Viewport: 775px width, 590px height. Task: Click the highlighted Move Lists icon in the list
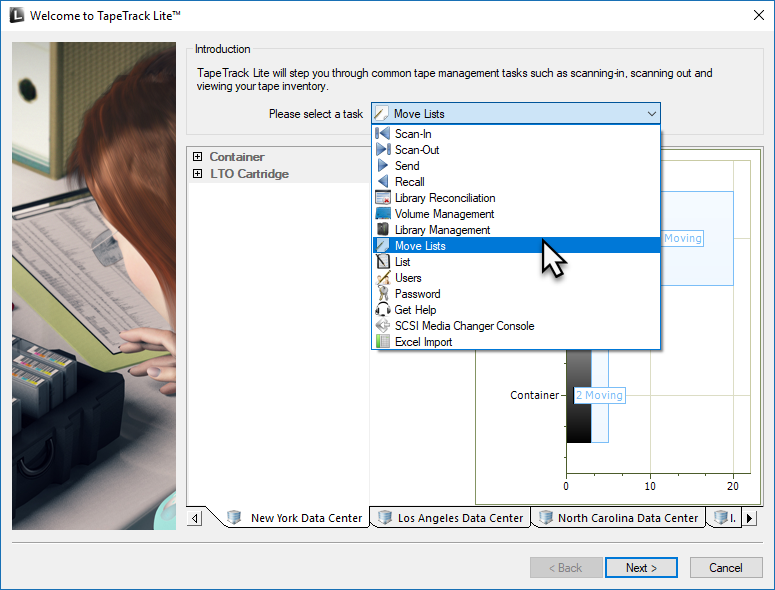coord(383,246)
